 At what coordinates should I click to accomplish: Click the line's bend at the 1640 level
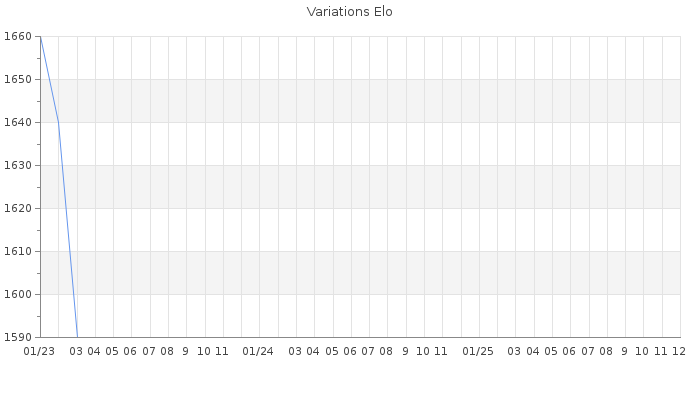click(x=58, y=122)
